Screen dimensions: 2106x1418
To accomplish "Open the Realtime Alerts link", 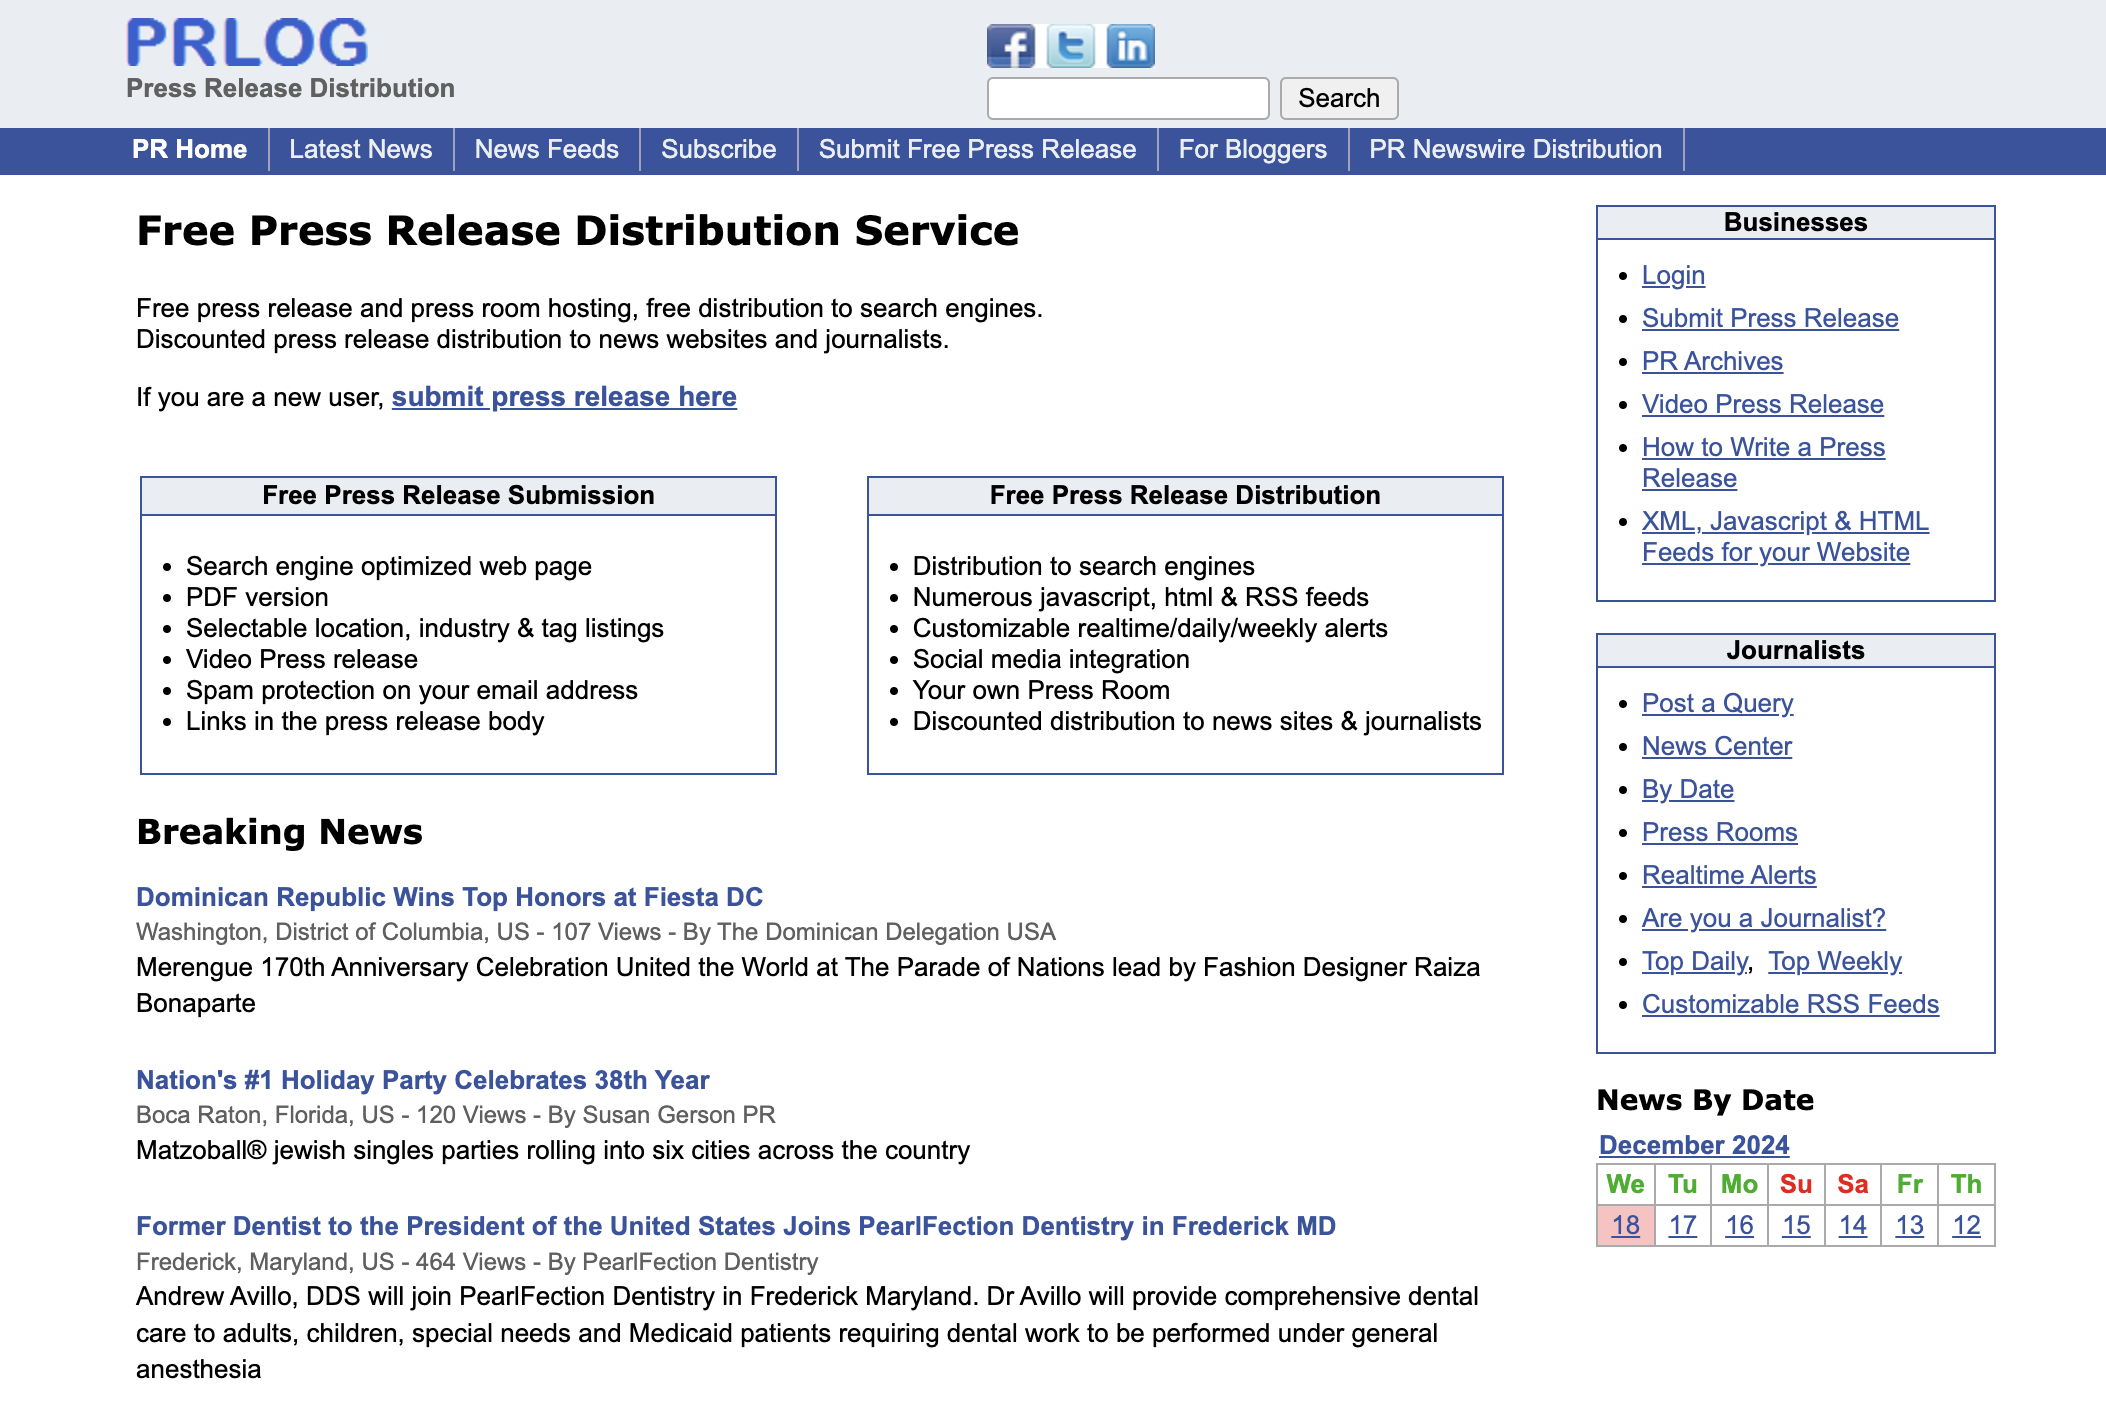I will click(1728, 875).
